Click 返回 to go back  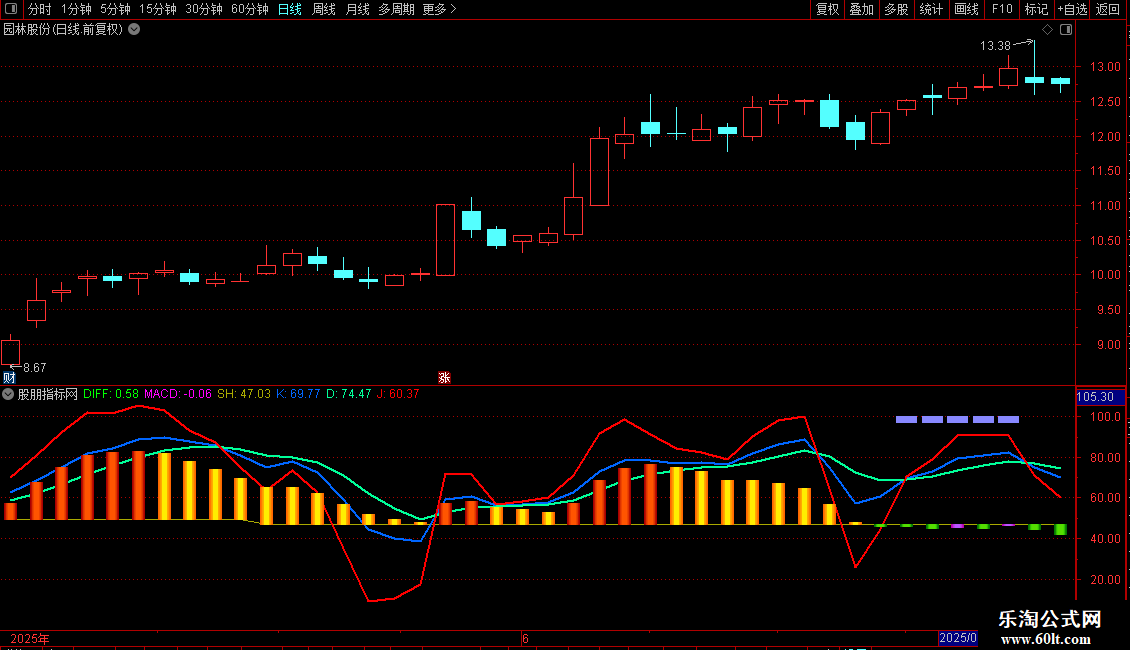(x=1108, y=9)
